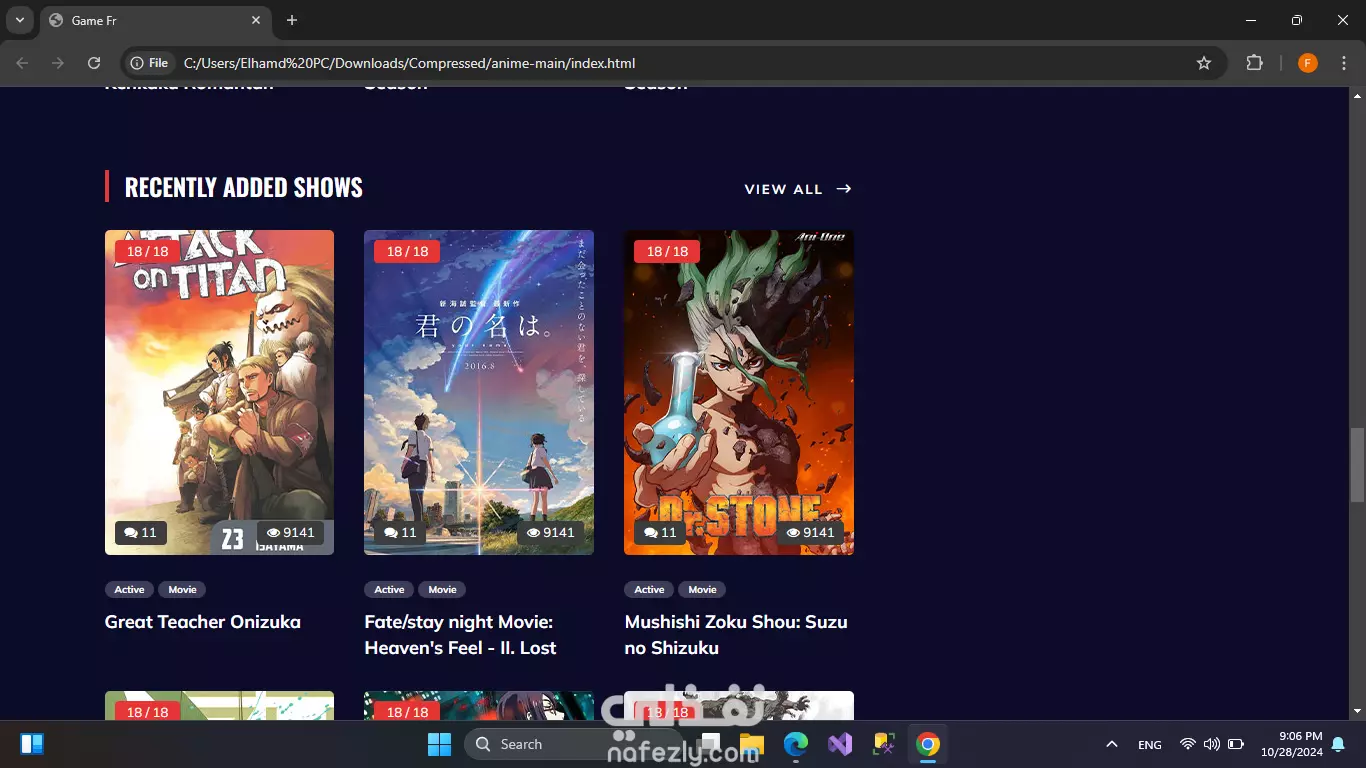The width and height of the screenshot is (1366, 768).
Task: Check battery status in system tray
Action: tap(1236, 744)
